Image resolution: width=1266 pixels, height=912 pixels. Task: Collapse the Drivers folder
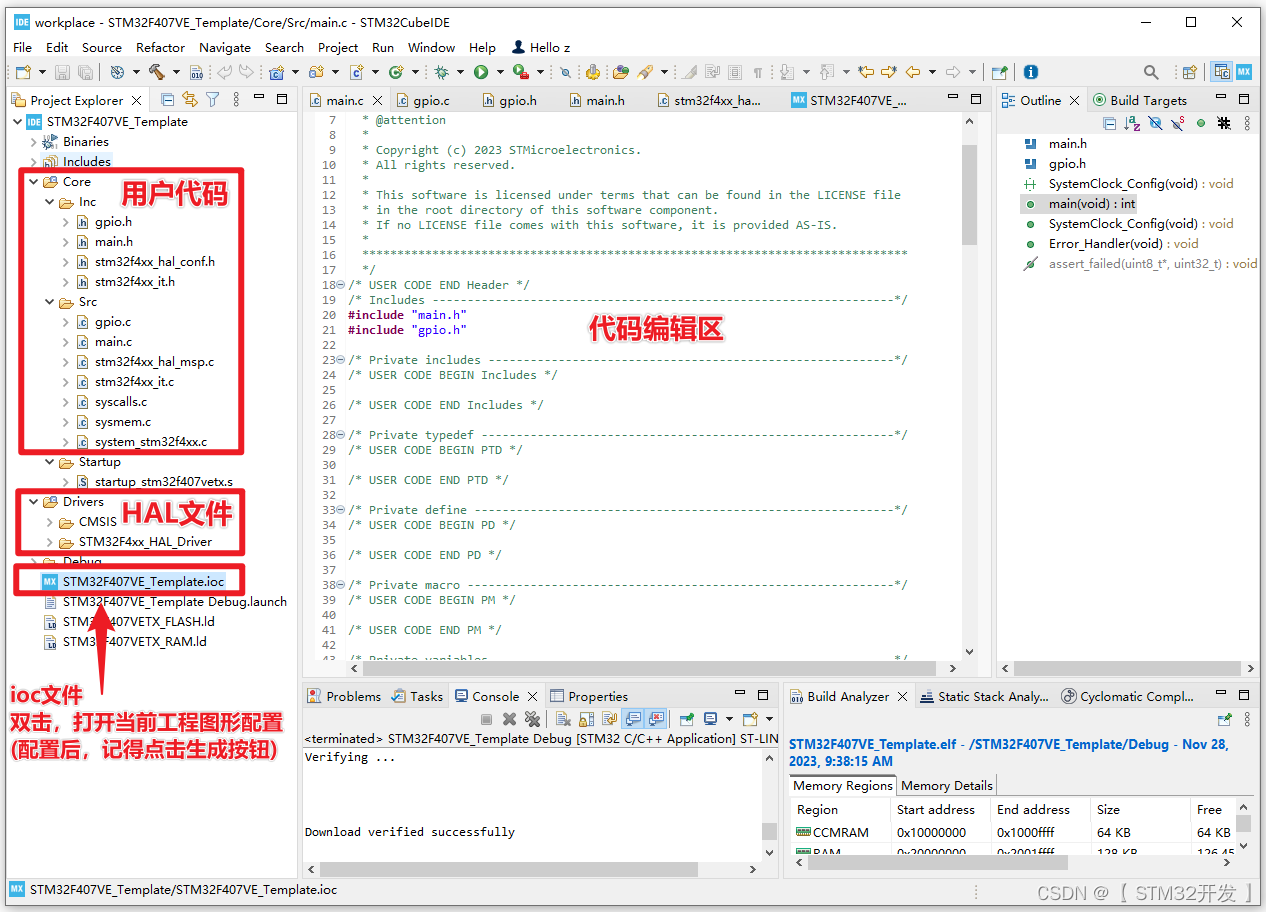[33, 502]
